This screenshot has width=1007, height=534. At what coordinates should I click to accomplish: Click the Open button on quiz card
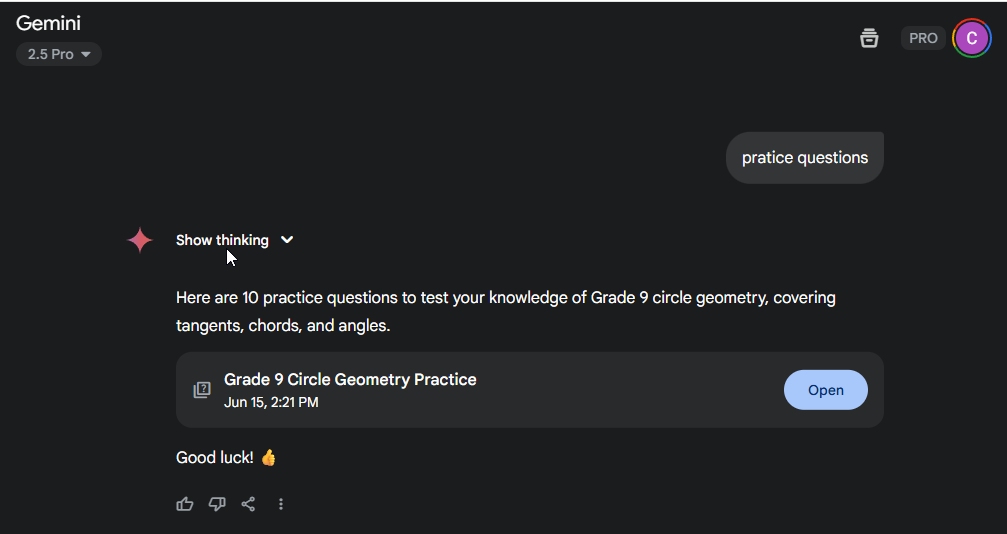826,390
